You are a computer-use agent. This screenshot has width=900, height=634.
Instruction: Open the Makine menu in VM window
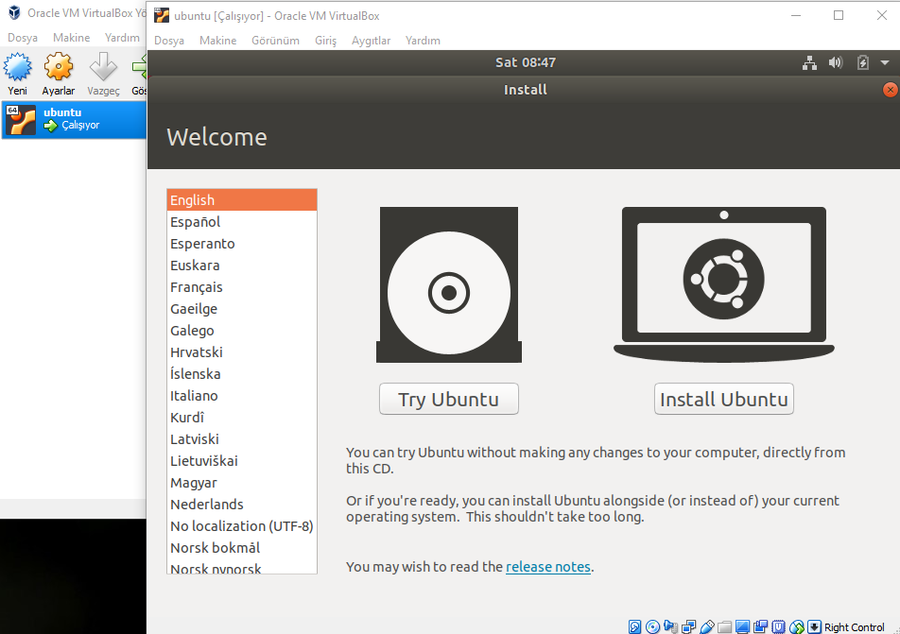pos(218,40)
